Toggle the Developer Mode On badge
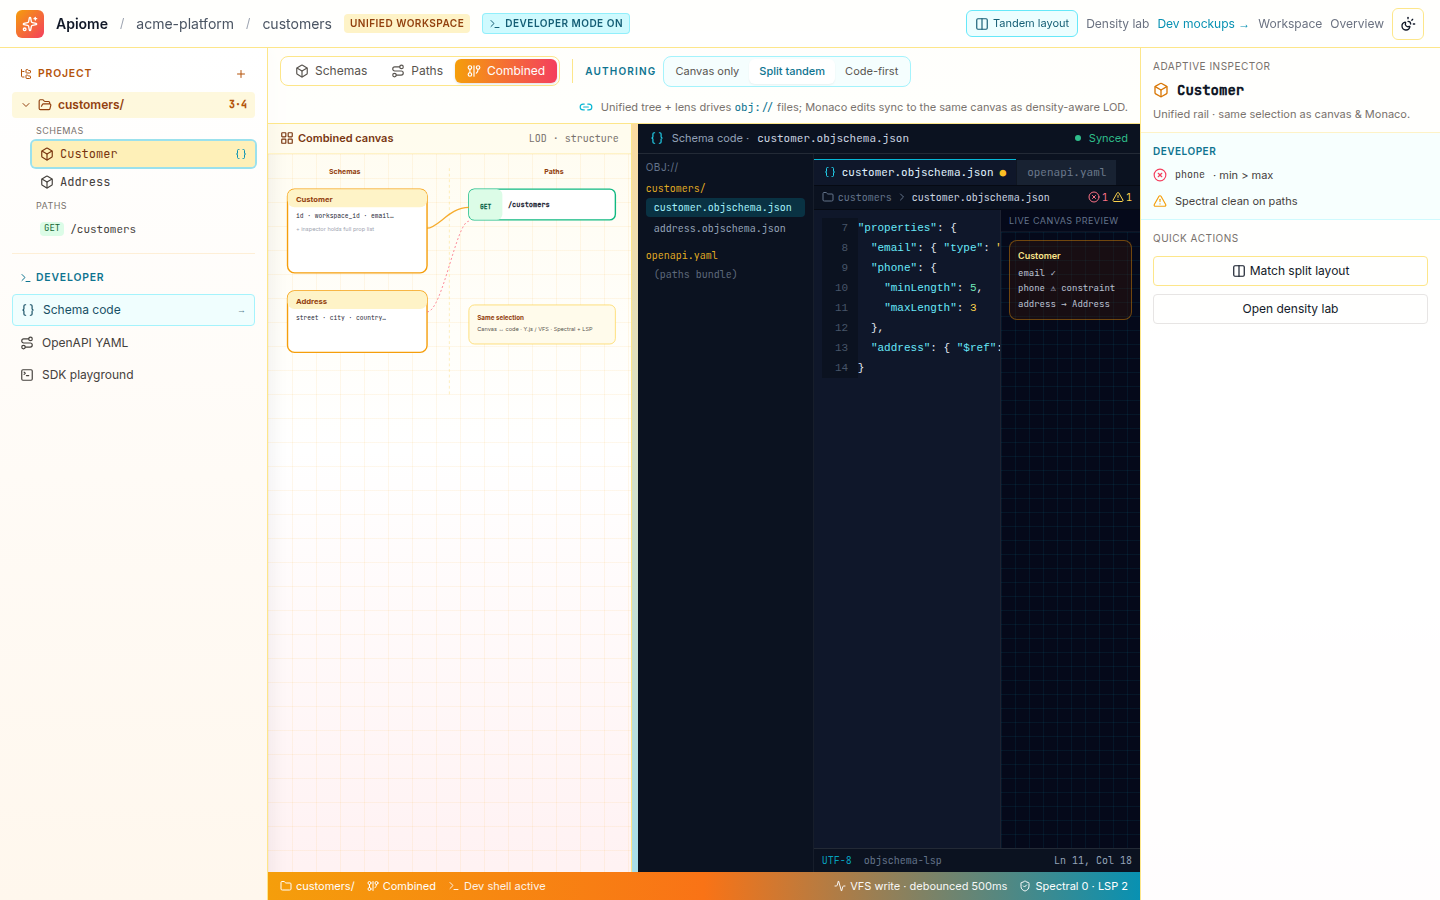 click(x=556, y=24)
